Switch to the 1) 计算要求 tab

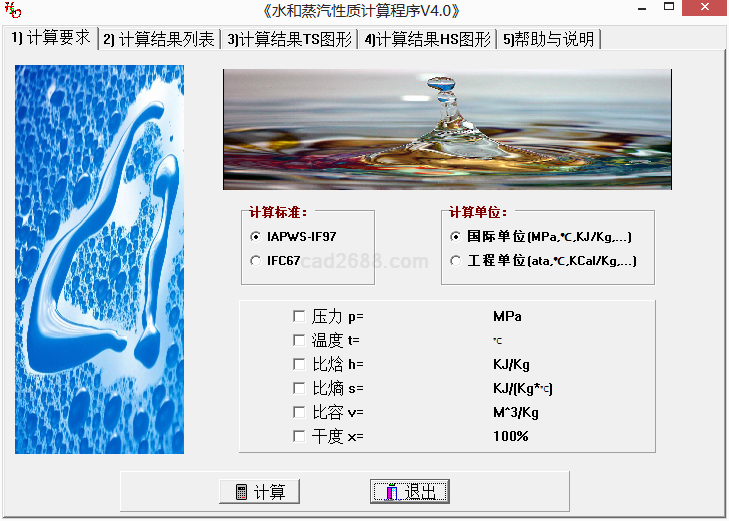pyautogui.click(x=50, y=38)
